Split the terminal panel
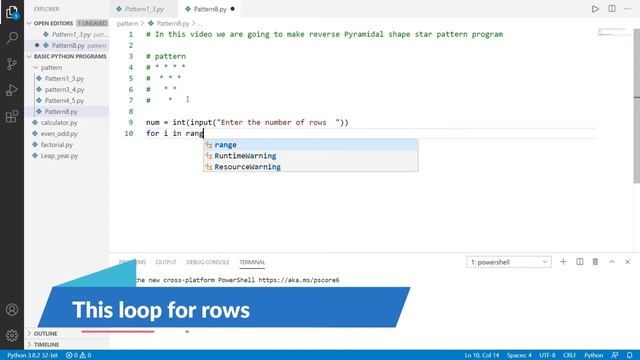 coord(580,262)
